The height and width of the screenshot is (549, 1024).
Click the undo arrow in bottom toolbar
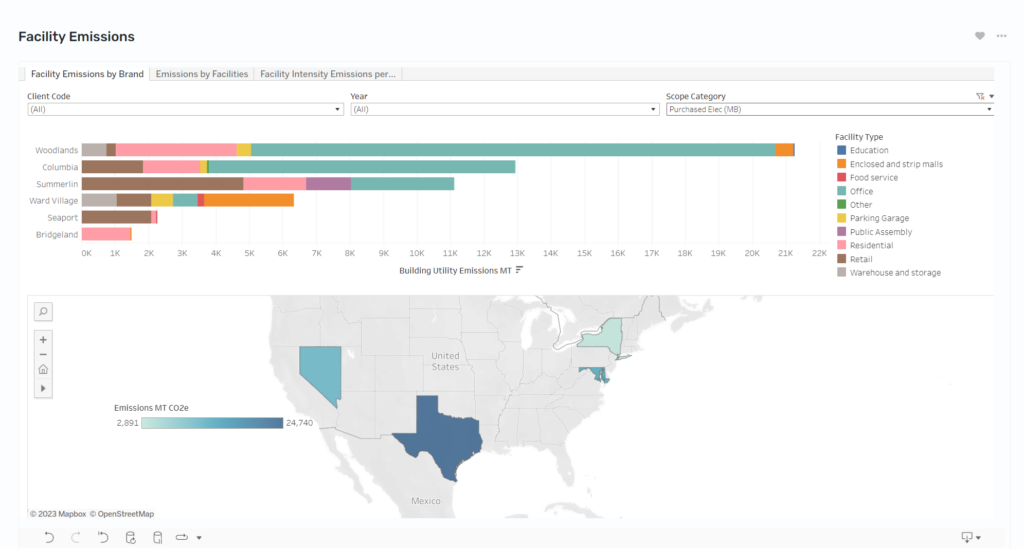pos(49,537)
